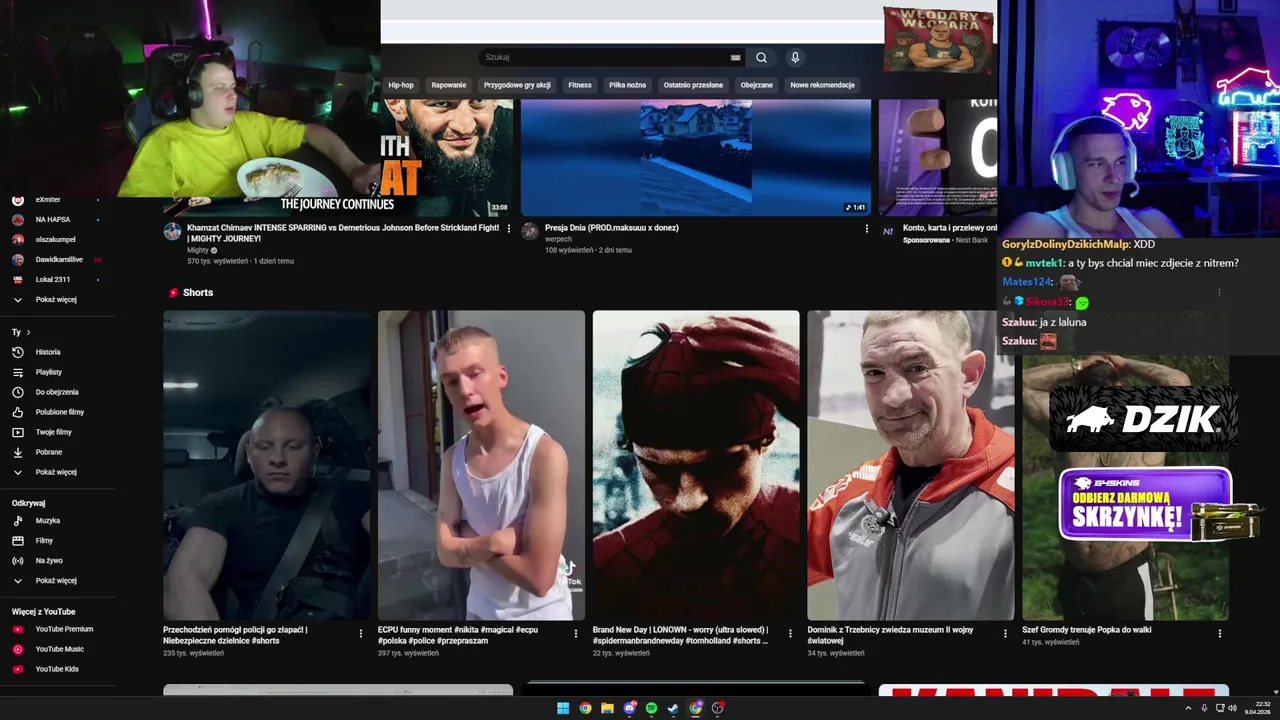Open Muzyka under Odkrywaj
This screenshot has height=720, width=1280.
coord(47,521)
